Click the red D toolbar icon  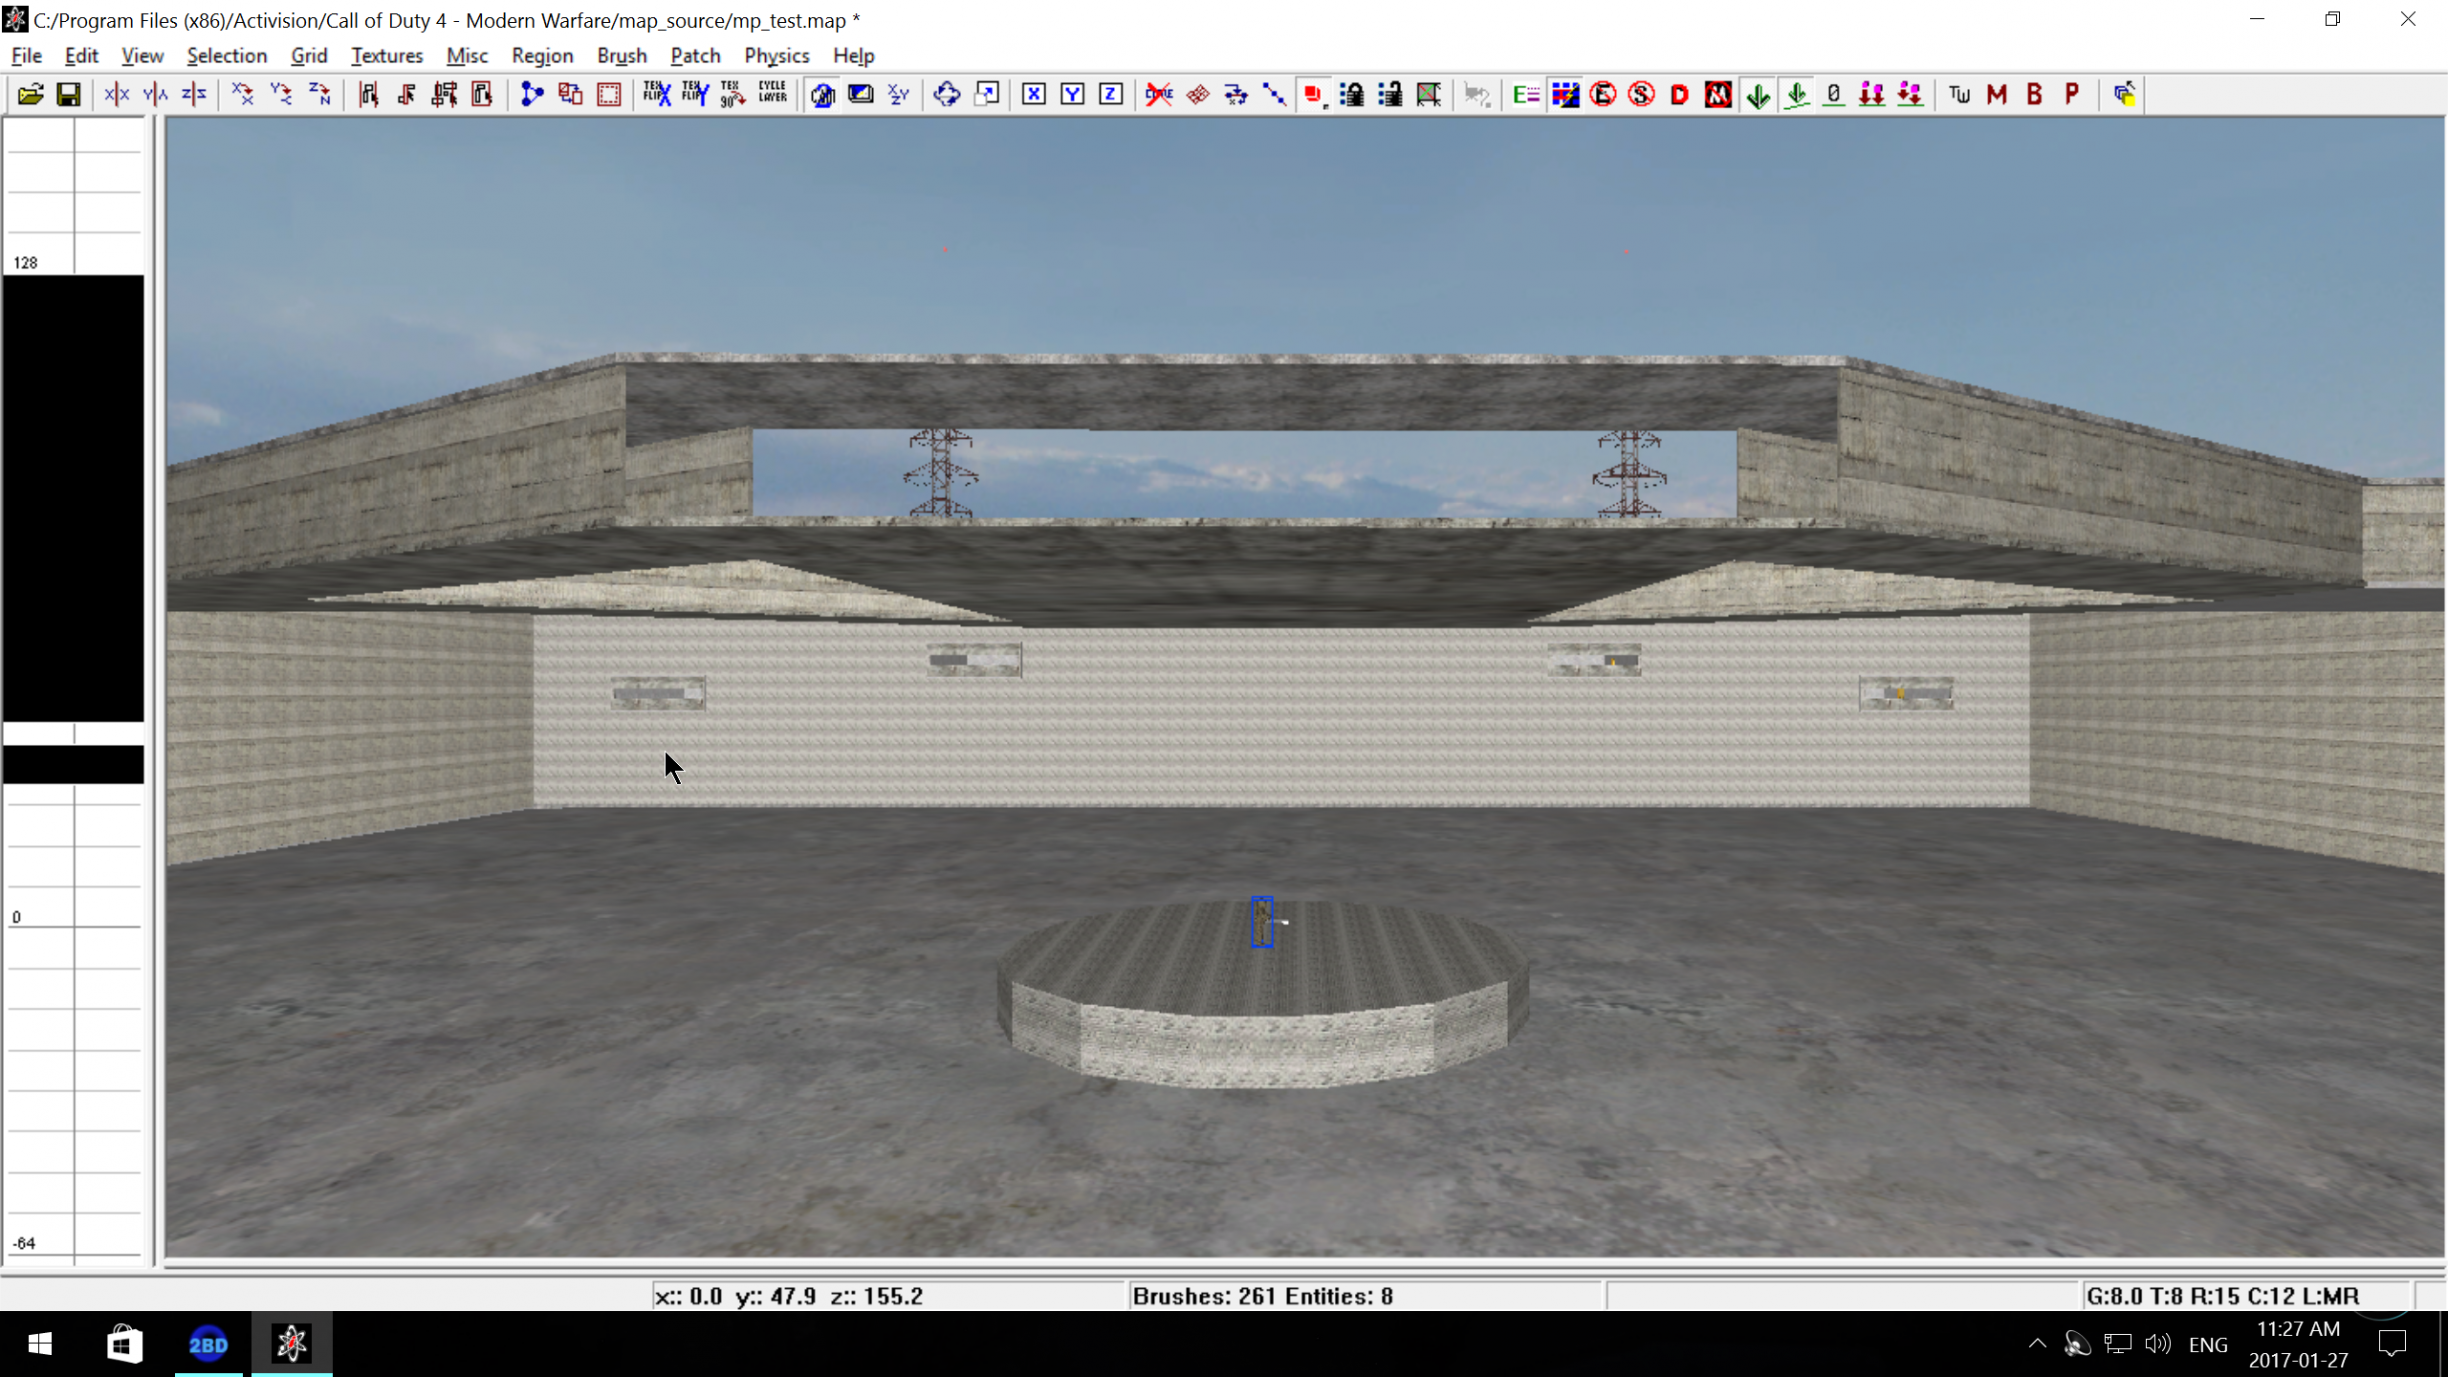pyautogui.click(x=1680, y=94)
